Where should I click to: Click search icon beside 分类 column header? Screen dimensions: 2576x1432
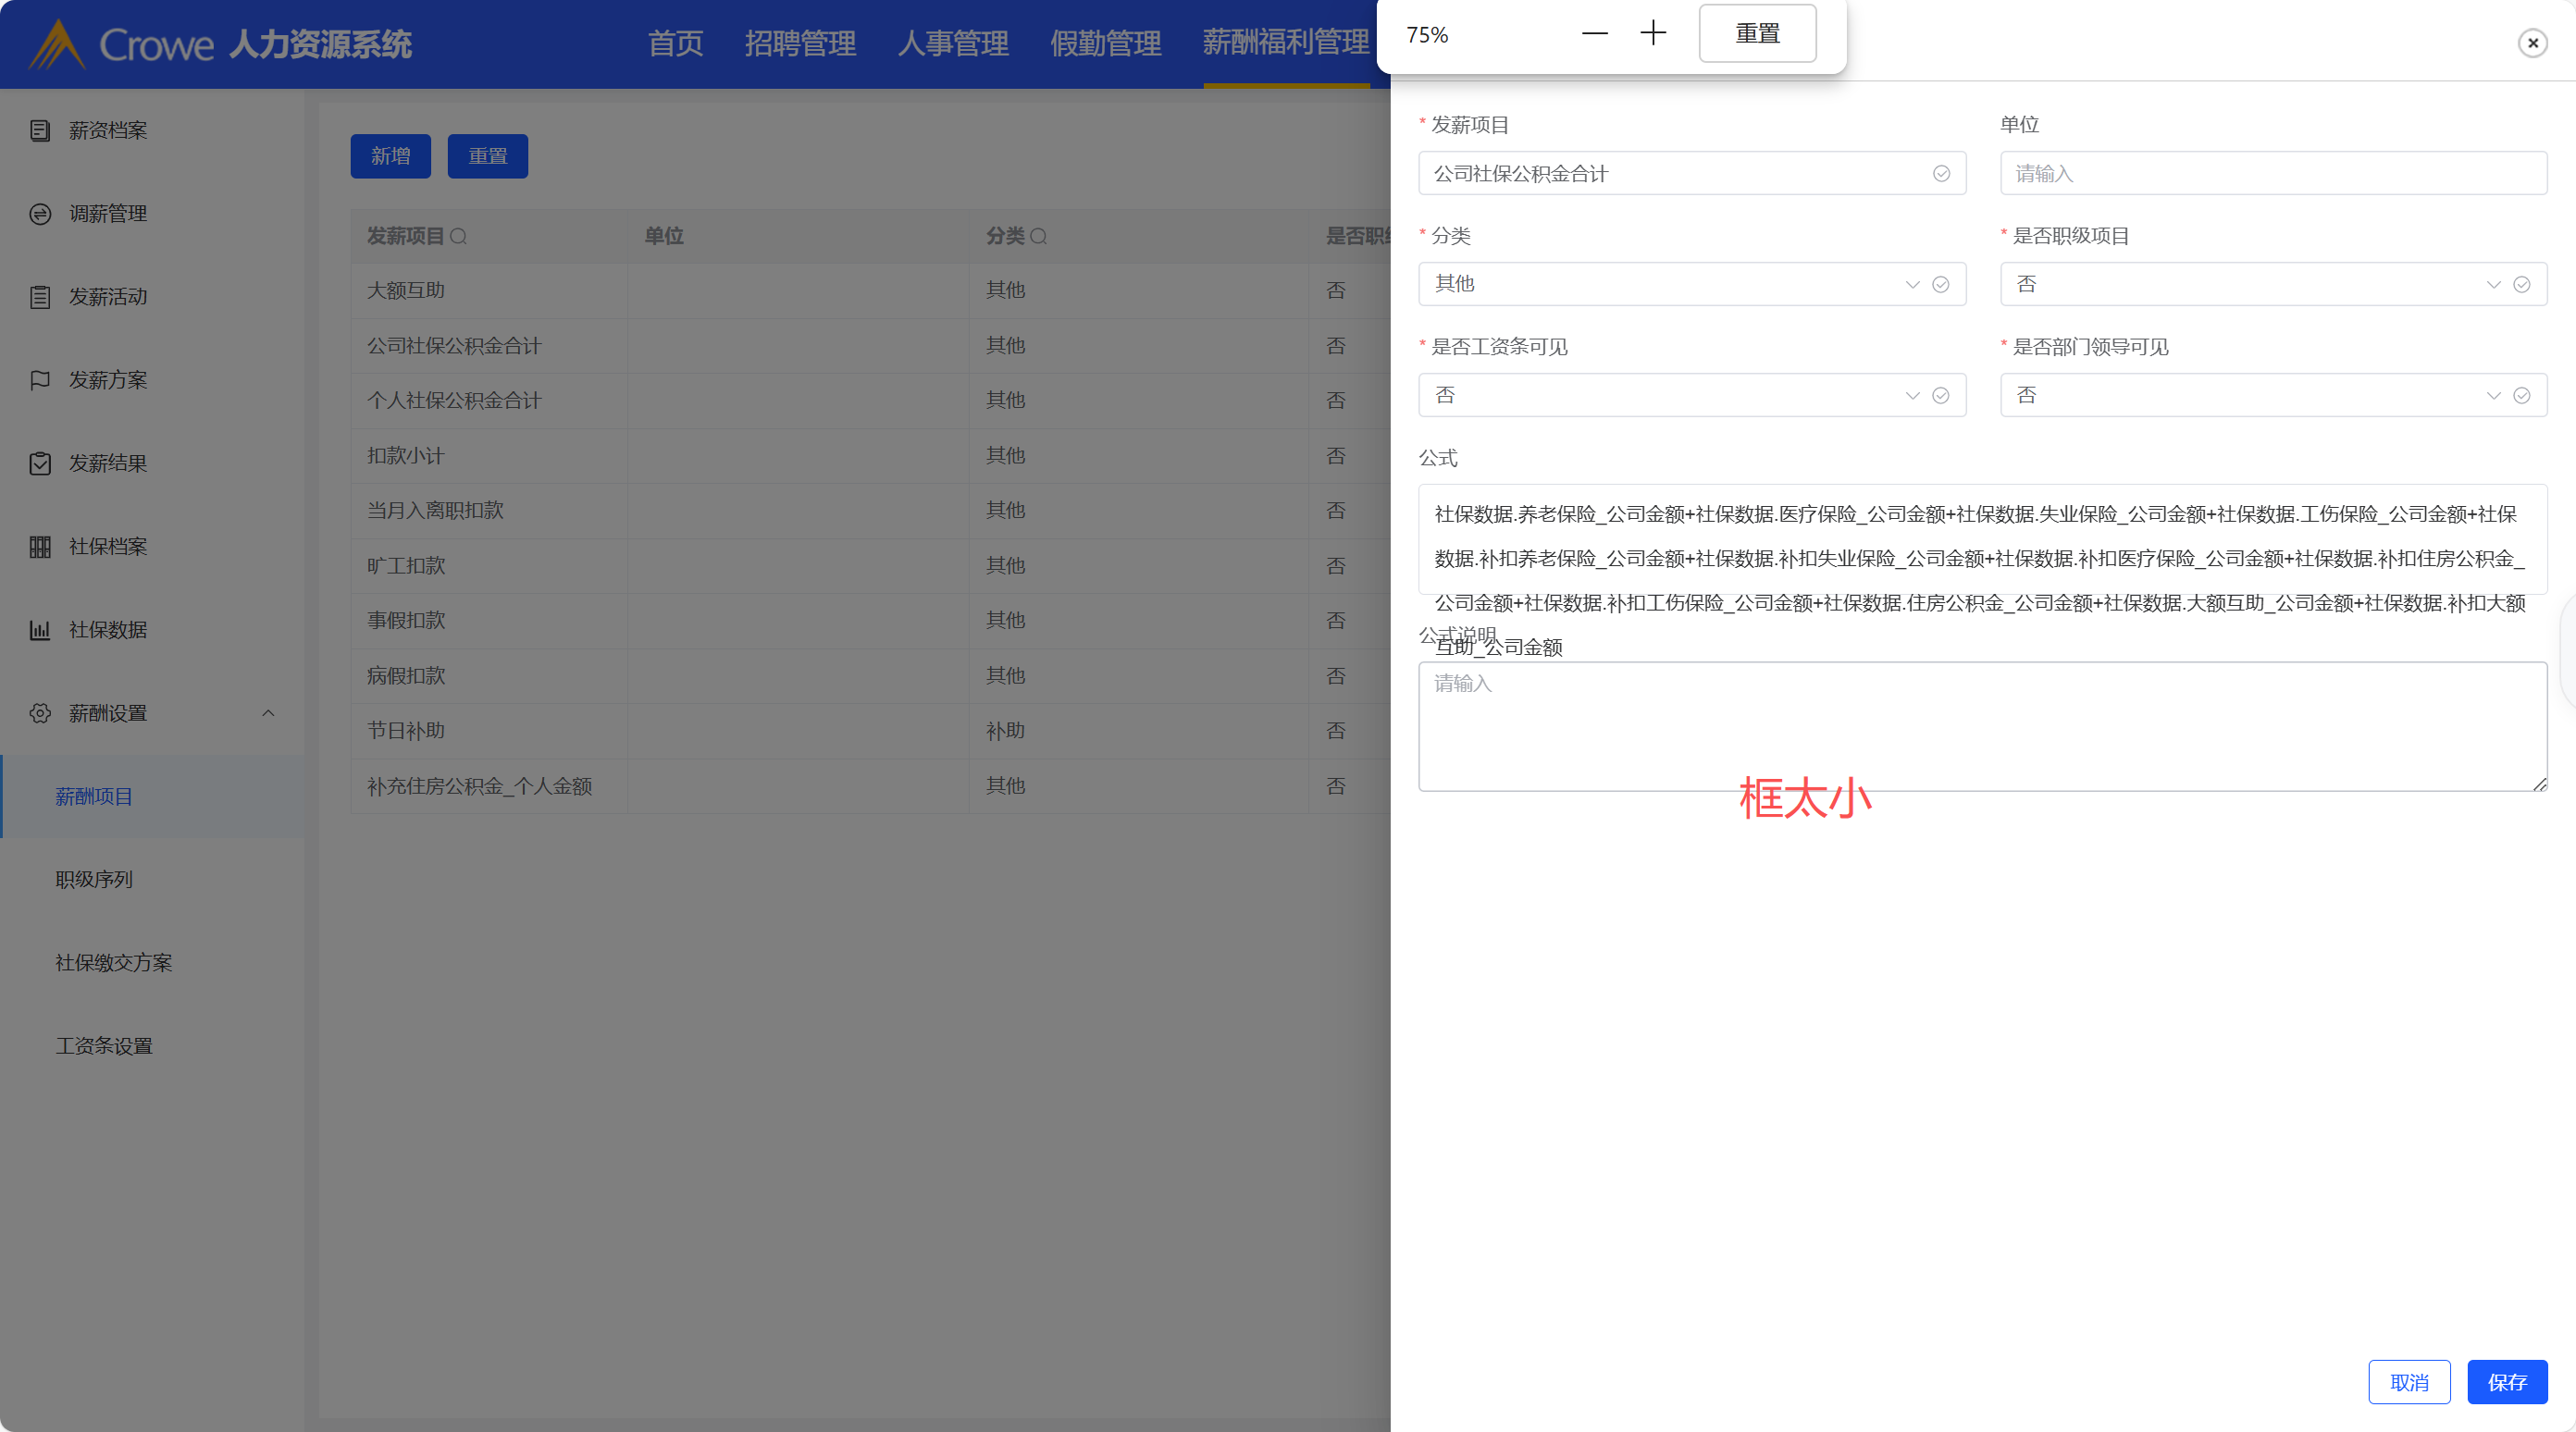point(1039,237)
